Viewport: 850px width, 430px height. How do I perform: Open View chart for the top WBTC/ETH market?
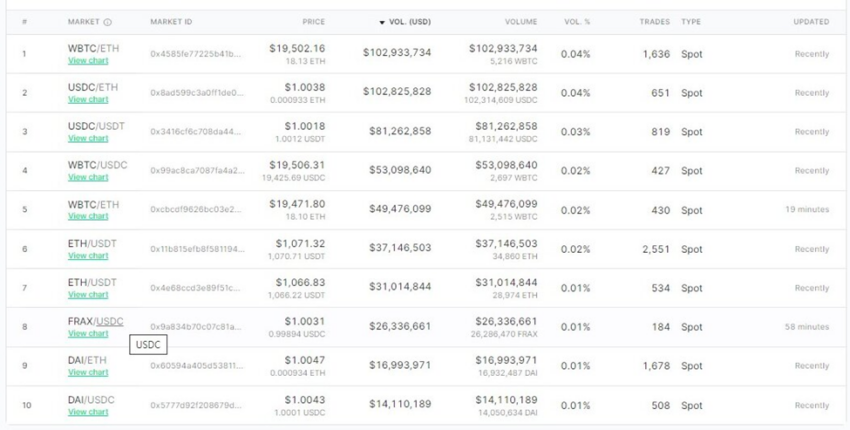coord(88,61)
